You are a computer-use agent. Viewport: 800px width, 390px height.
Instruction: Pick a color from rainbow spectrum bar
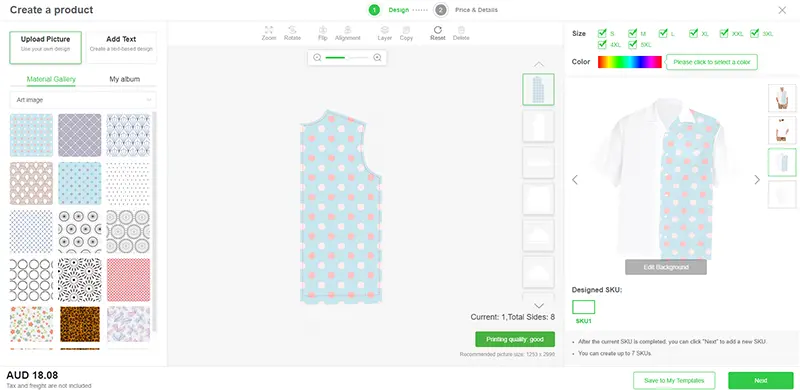click(x=630, y=62)
